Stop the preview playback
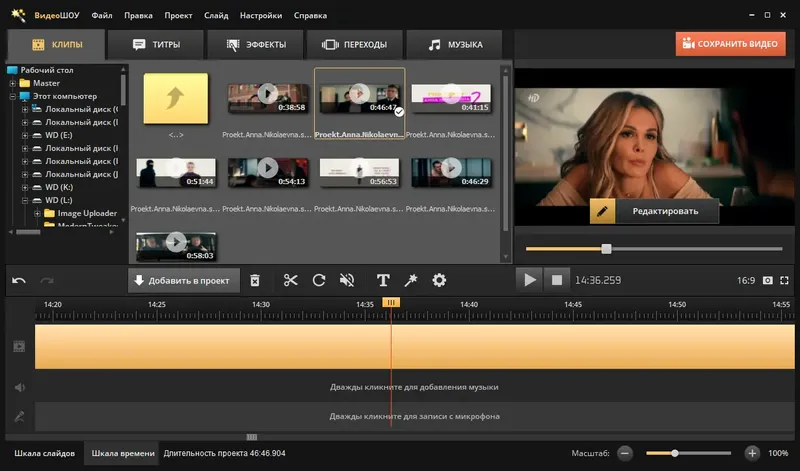This screenshot has width=800, height=471. coord(557,280)
